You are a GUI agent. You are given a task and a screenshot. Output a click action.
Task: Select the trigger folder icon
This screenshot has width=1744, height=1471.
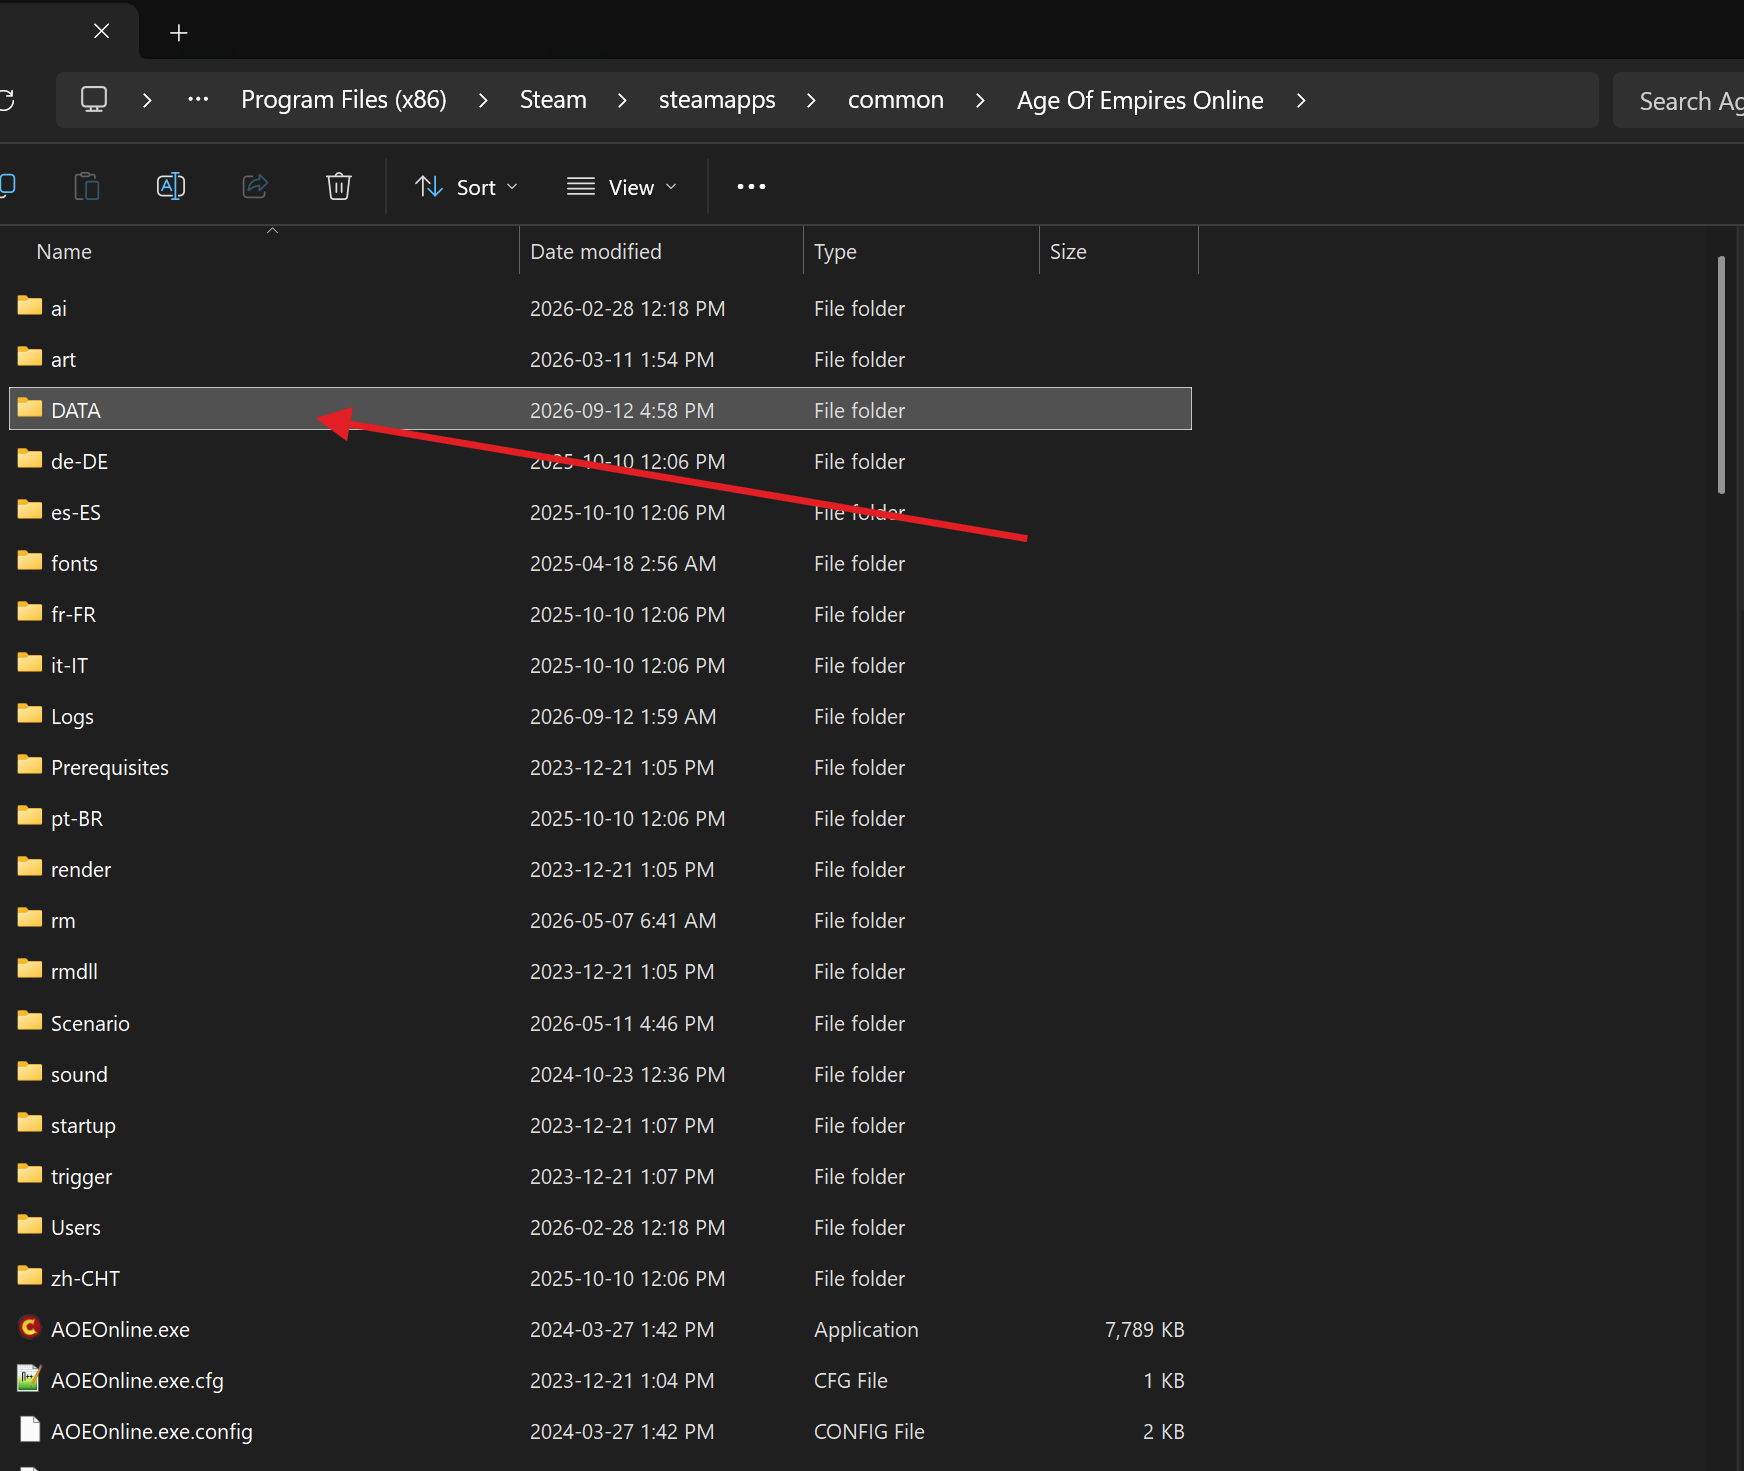[30, 1174]
